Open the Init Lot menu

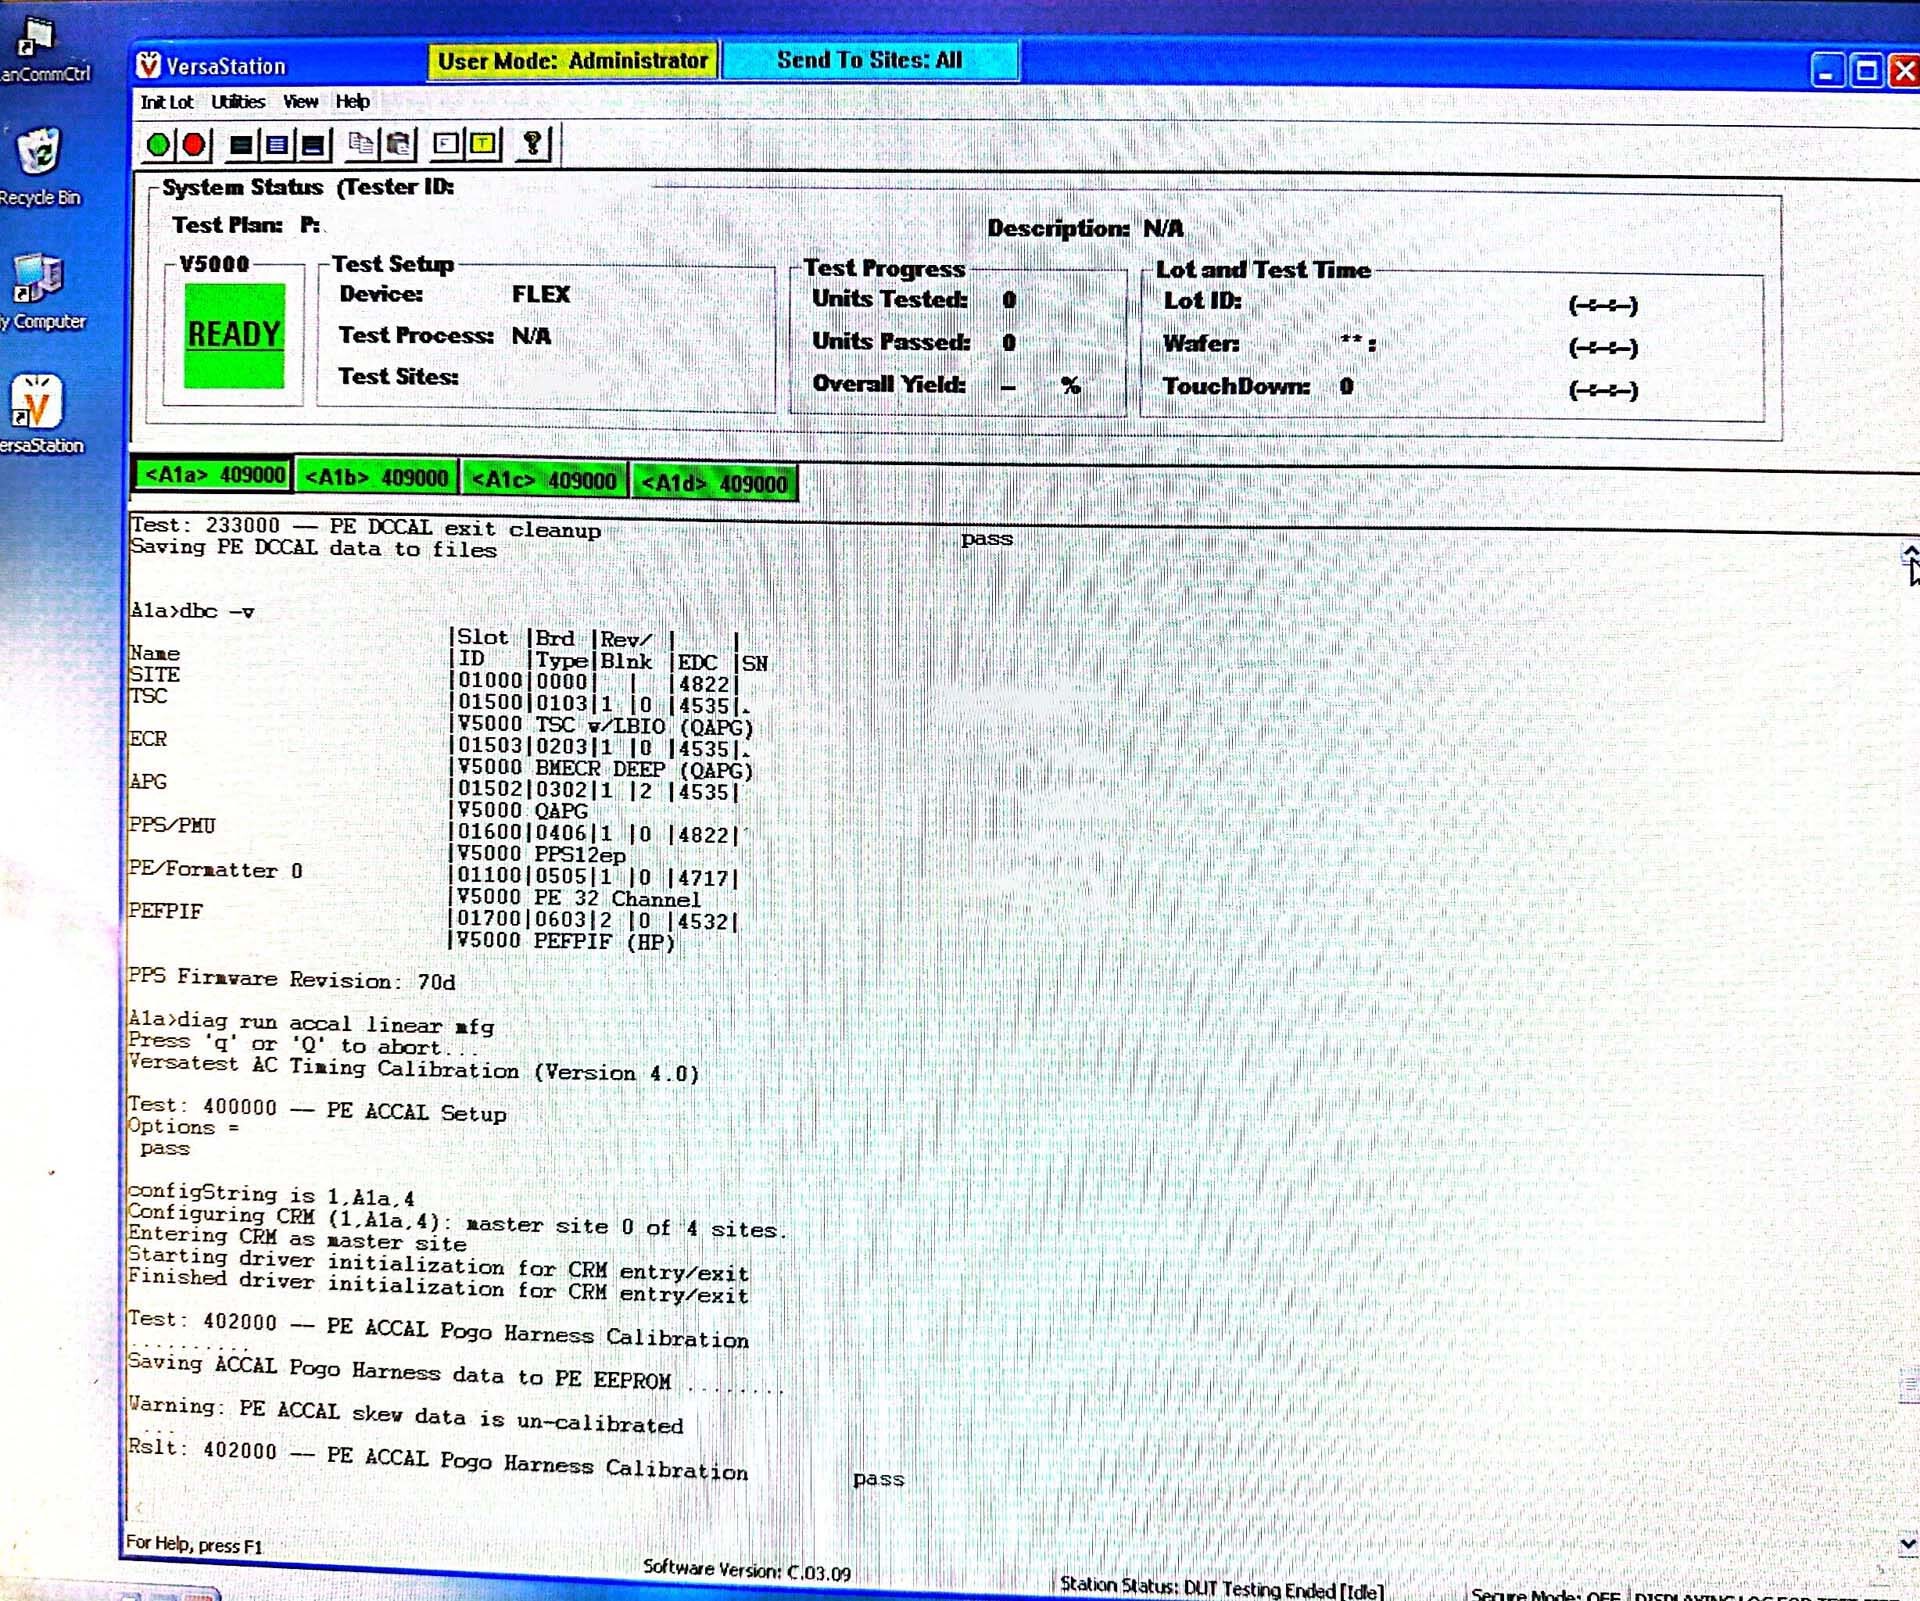[166, 102]
